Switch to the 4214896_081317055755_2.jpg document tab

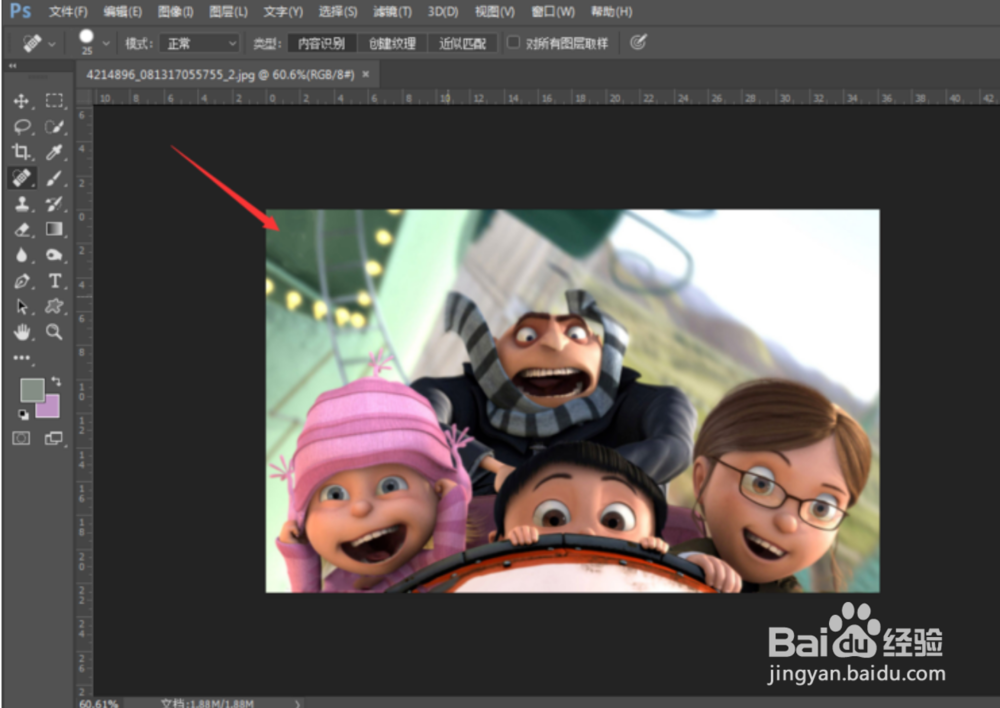tap(220, 75)
